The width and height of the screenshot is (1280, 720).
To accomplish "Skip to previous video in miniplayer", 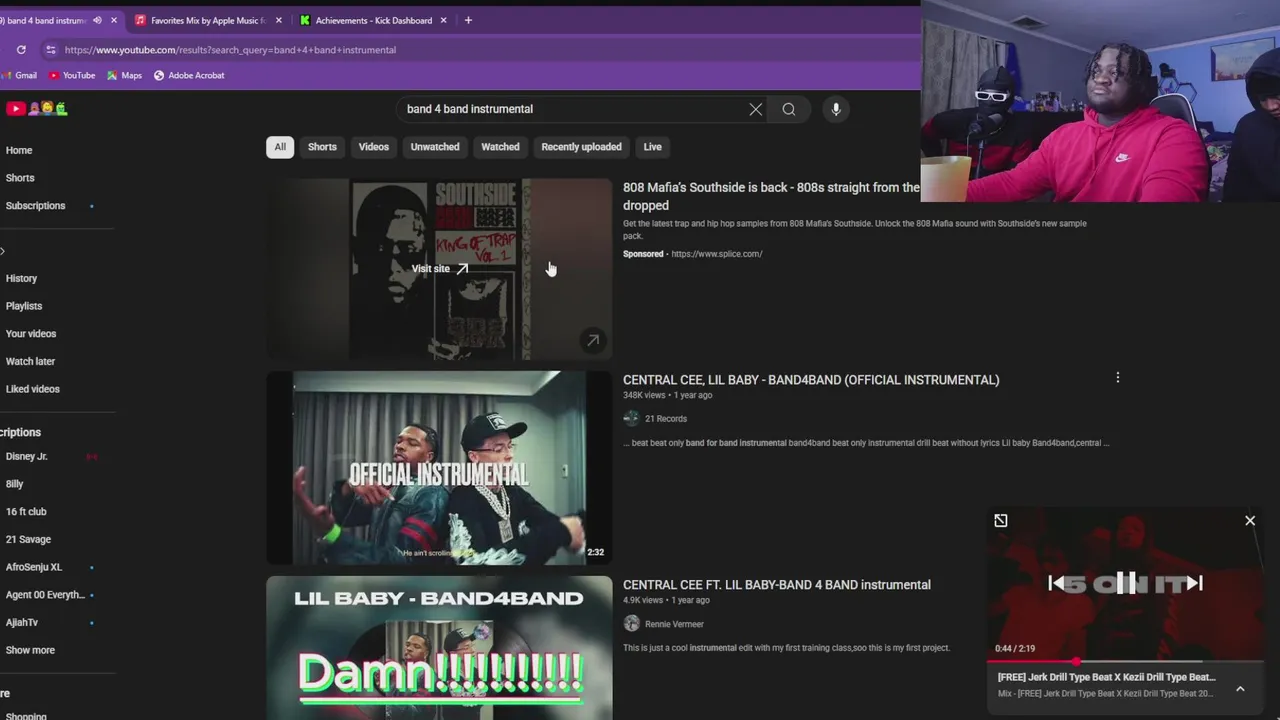I will pyautogui.click(x=1056, y=583).
